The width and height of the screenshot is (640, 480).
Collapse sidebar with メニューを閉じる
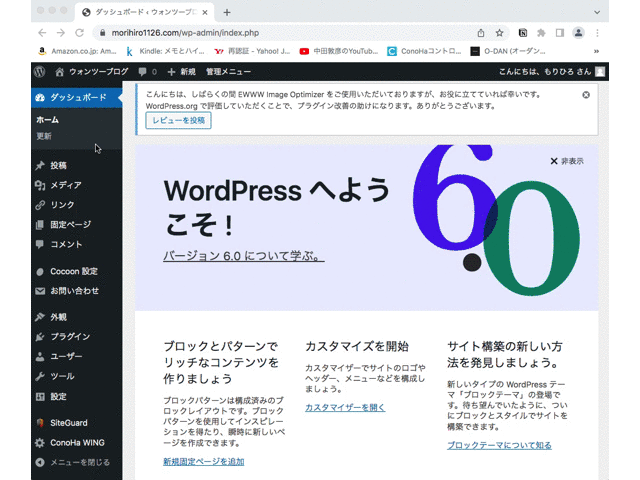tap(73, 462)
